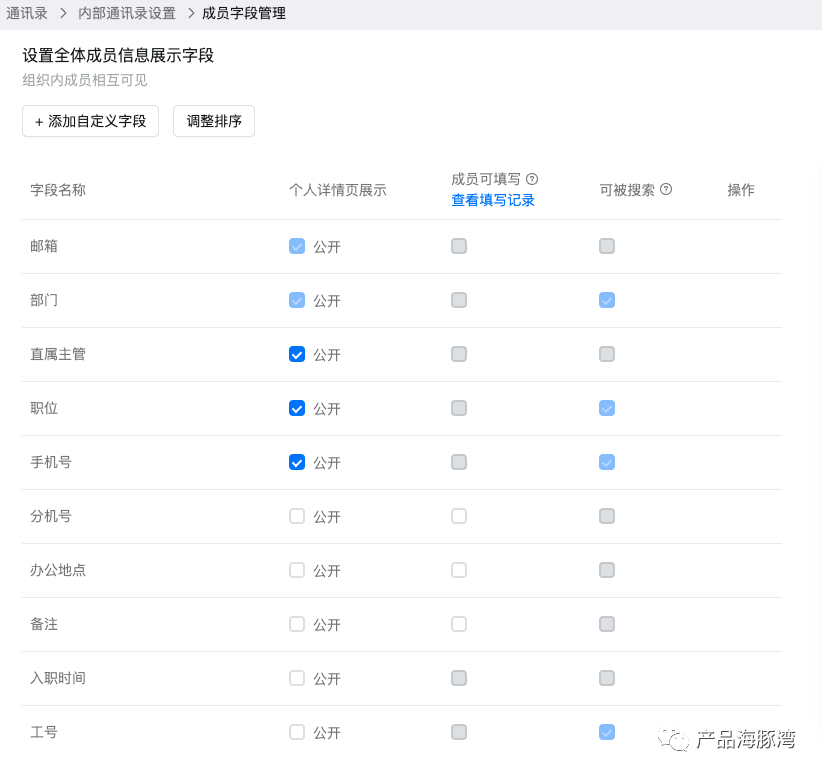Image resolution: width=822 pixels, height=775 pixels.
Task: Click the 操作 column header
Action: [x=741, y=190]
